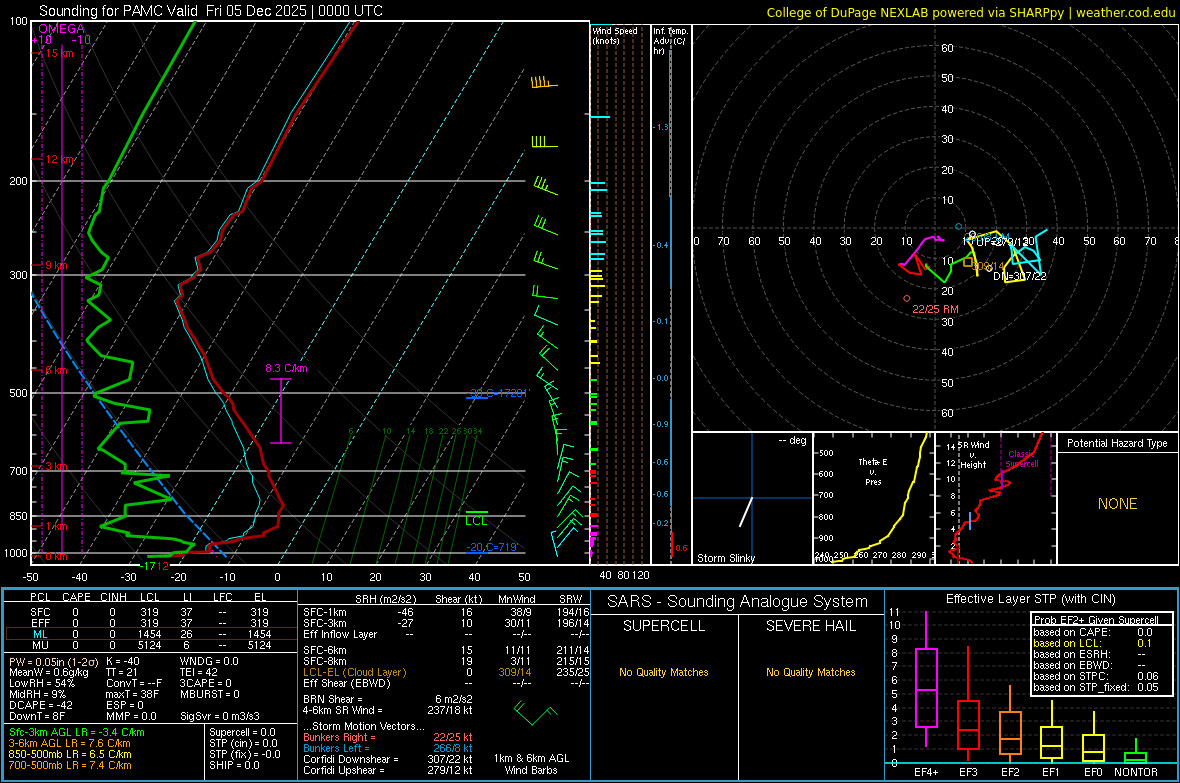This screenshot has height=783, width=1180.
Task: Click the 'Eff Shear (EBWD)' row label
Action: 347,683
